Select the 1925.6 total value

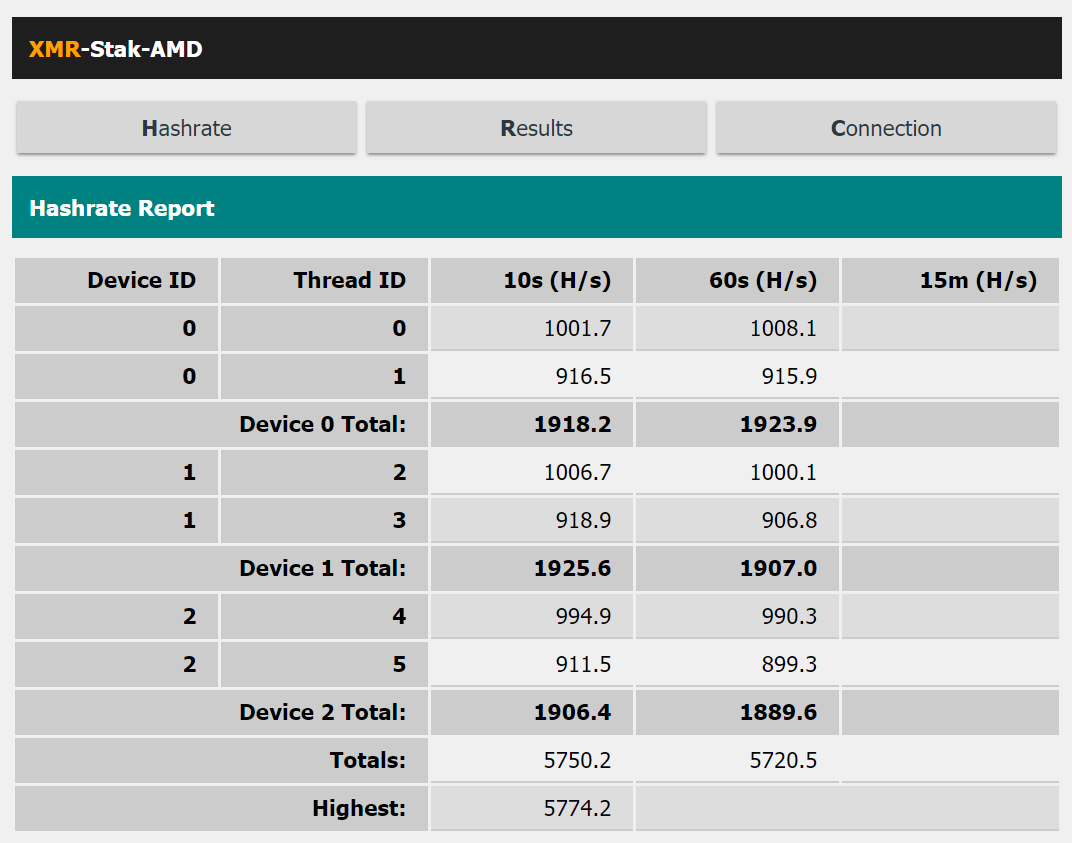pos(573,568)
